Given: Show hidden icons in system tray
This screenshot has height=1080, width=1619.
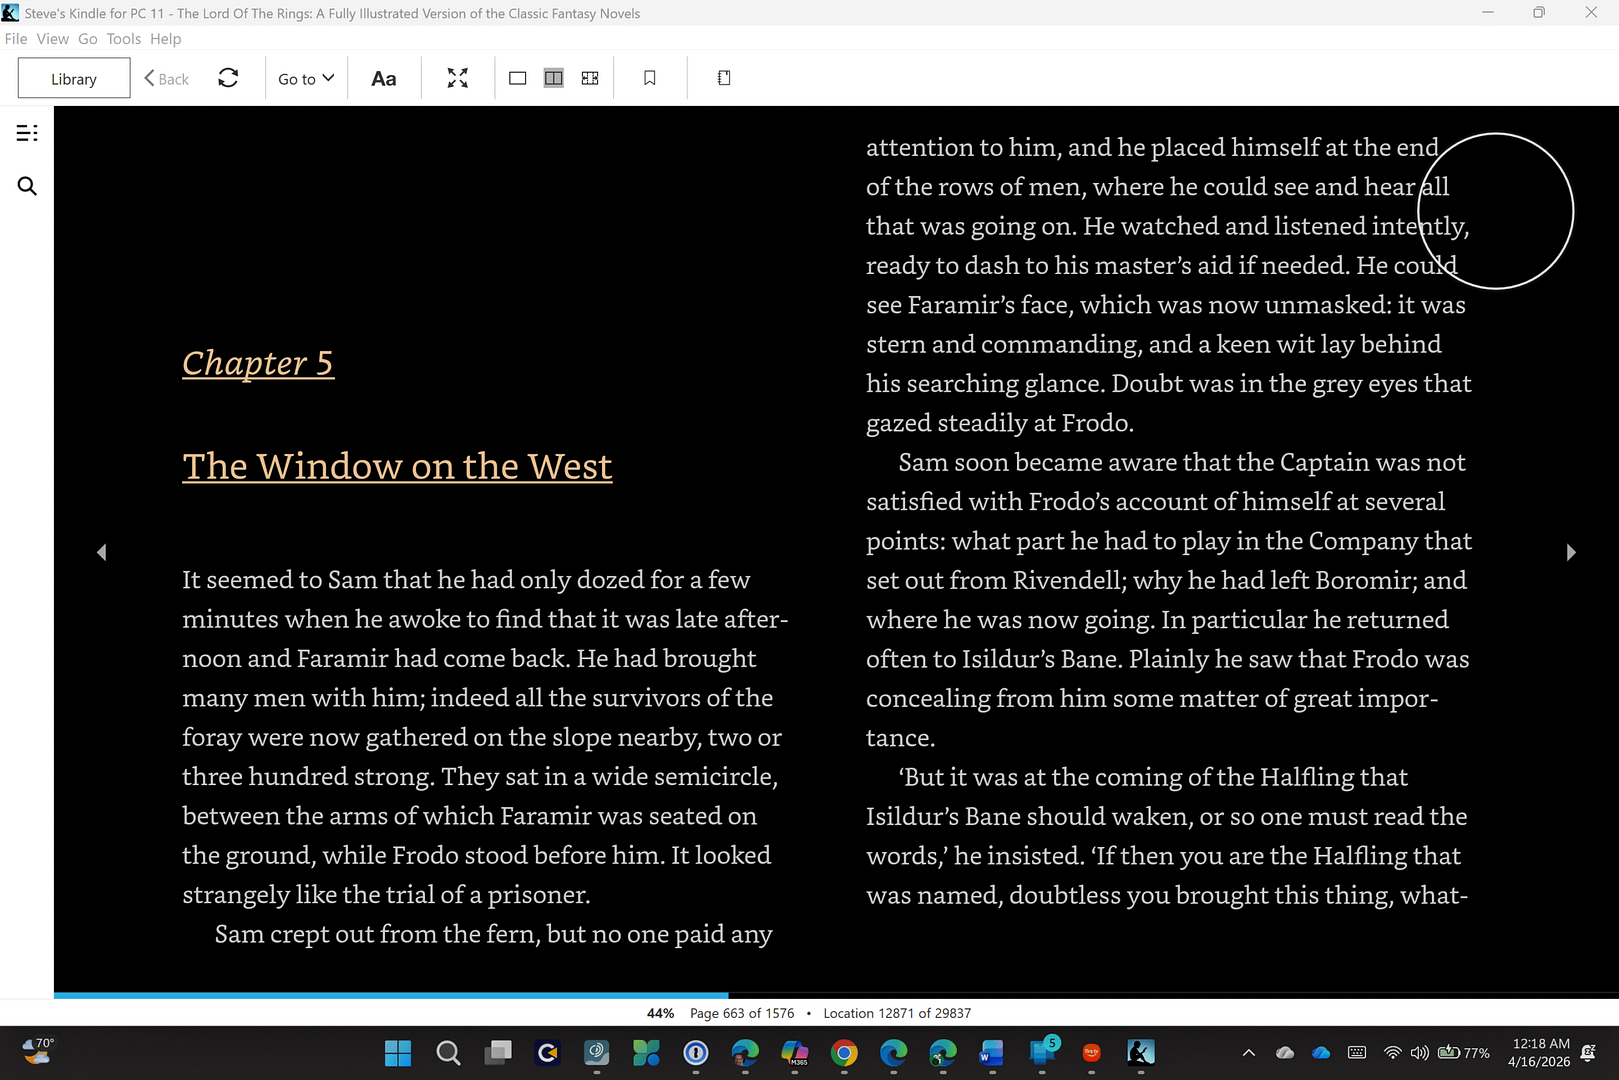Looking at the screenshot, I should pyautogui.click(x=1248, y=1053).
